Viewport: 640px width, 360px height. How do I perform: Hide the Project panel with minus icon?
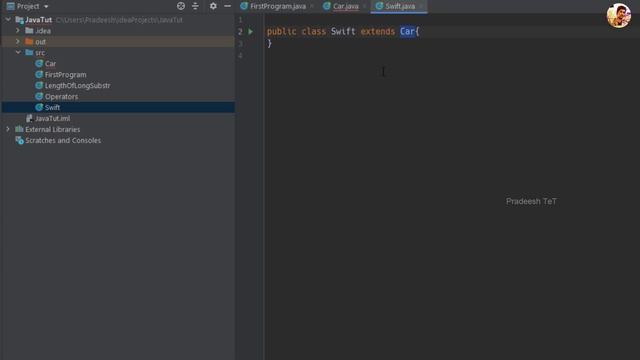click(227, 6)
